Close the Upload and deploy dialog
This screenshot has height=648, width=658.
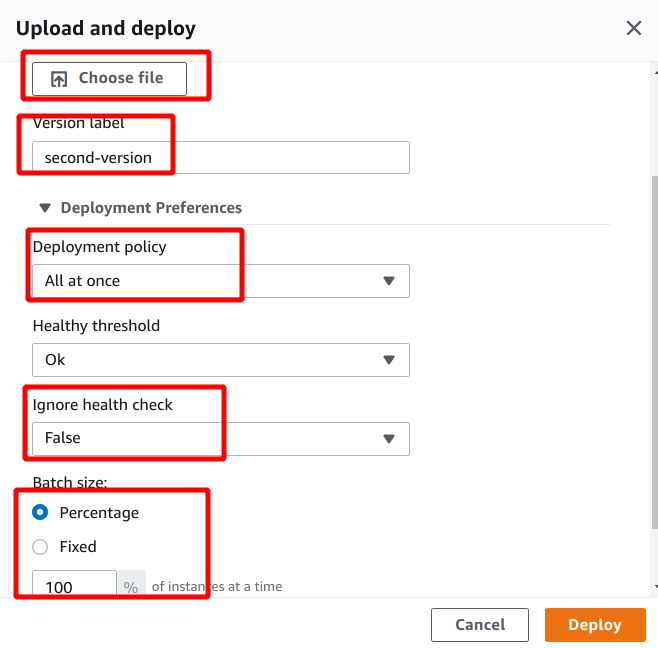(634, 29)
